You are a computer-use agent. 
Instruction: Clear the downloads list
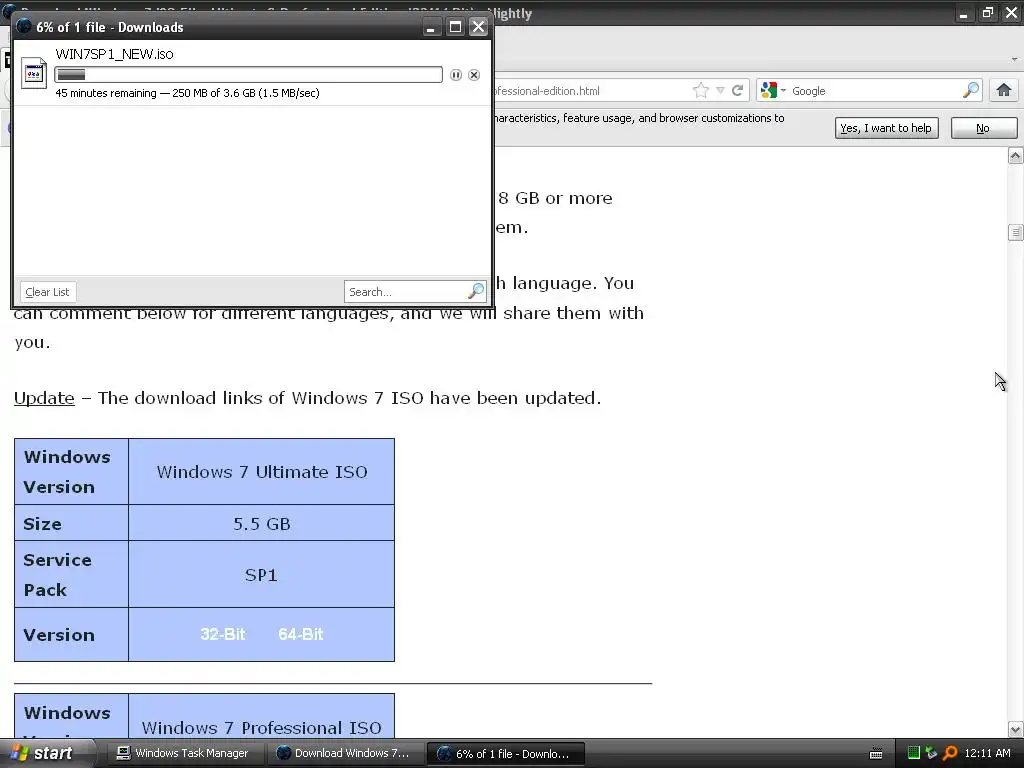pos(48,292)
